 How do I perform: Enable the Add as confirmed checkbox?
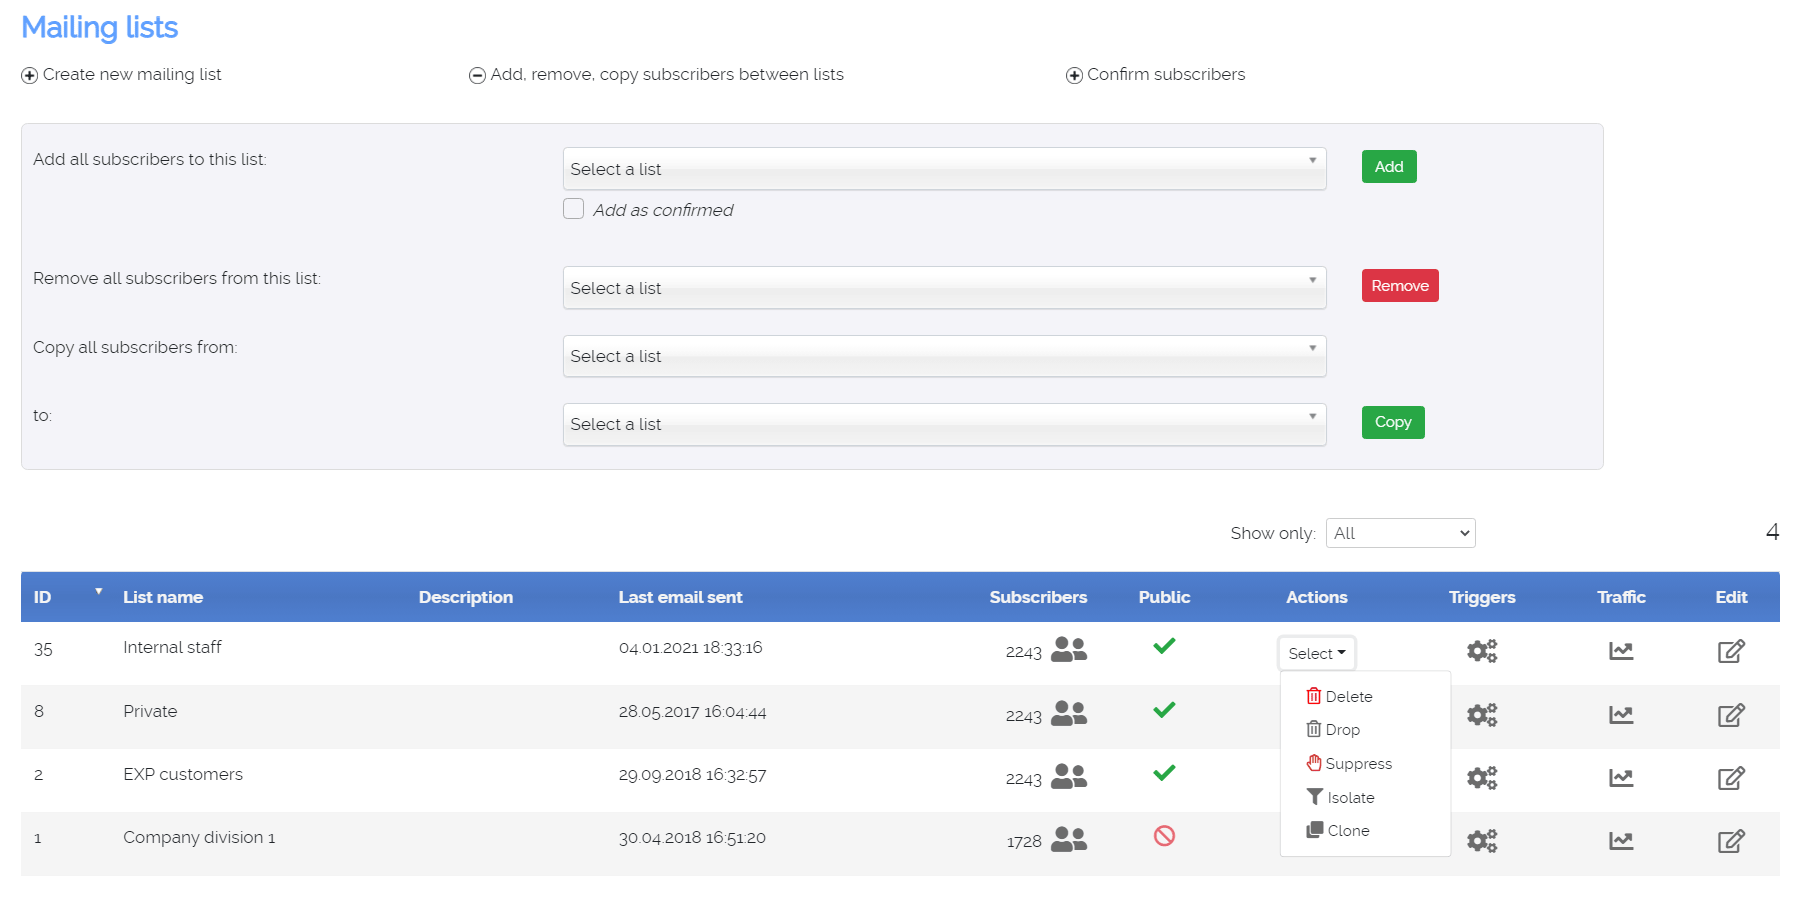574,209
